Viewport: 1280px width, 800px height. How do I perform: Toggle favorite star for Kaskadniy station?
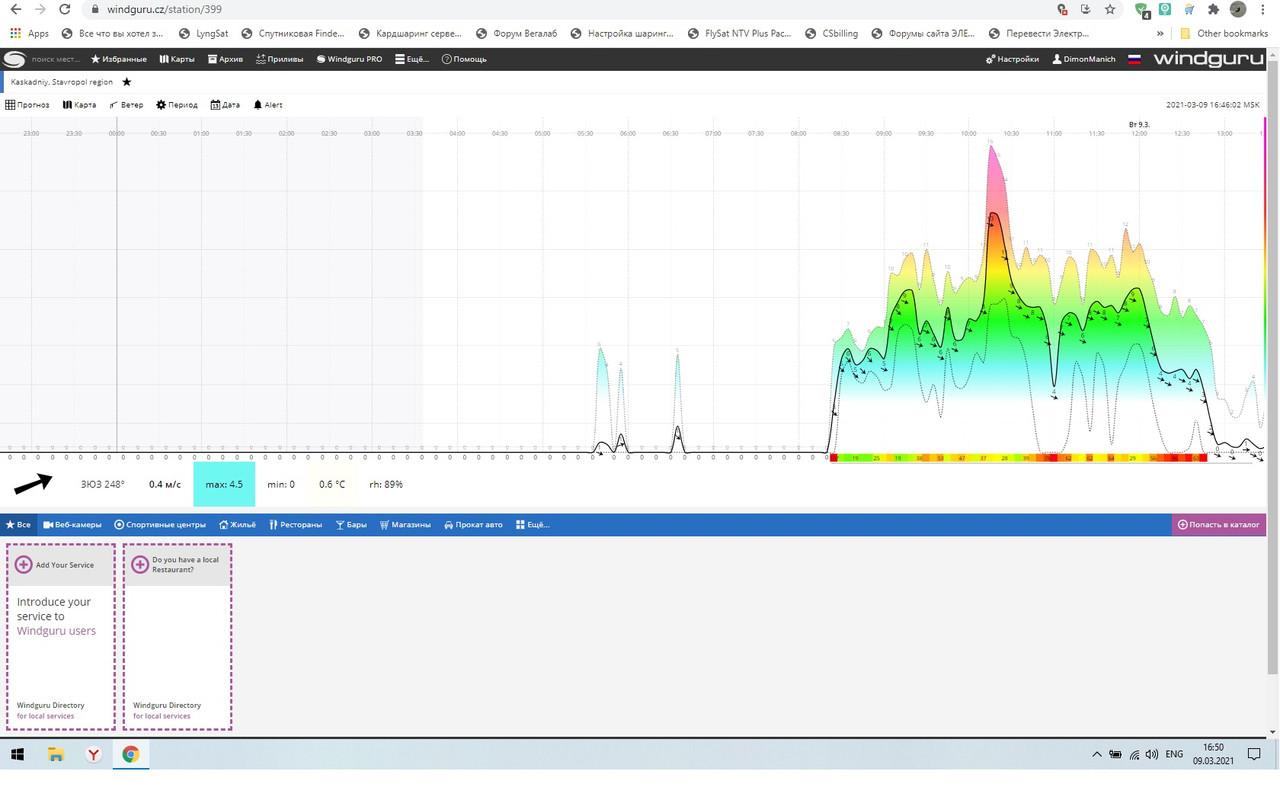click(126, 82)
